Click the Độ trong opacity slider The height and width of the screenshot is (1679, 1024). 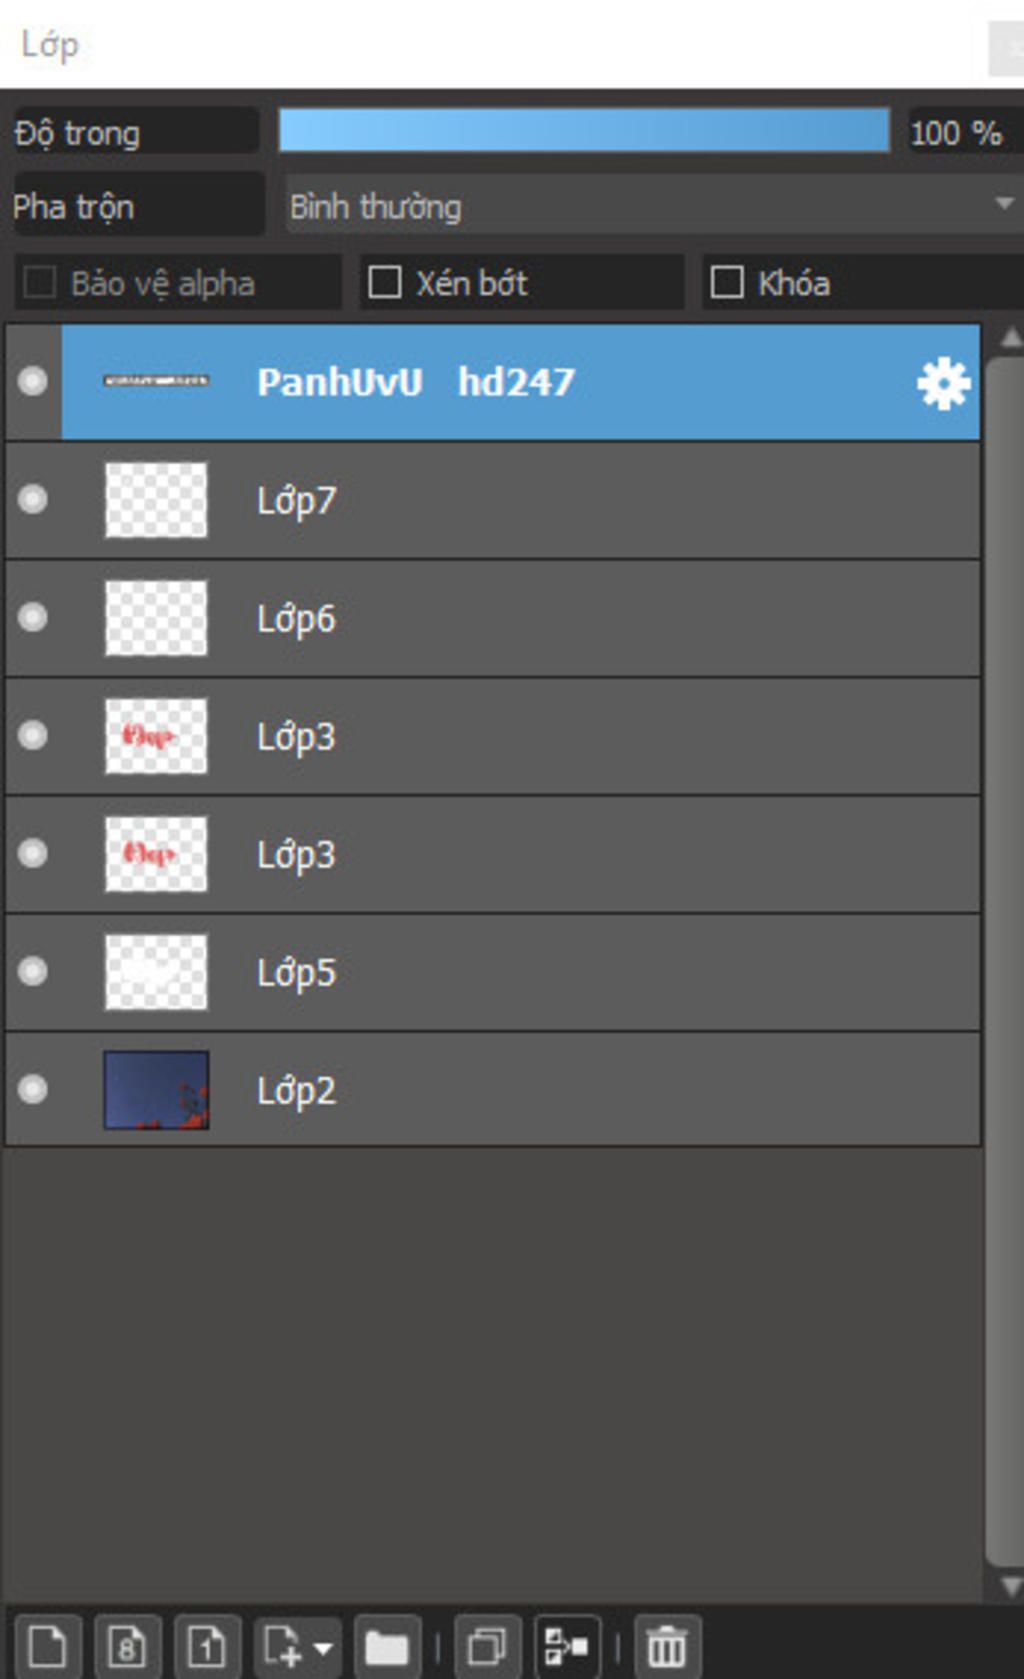(584, 131)
